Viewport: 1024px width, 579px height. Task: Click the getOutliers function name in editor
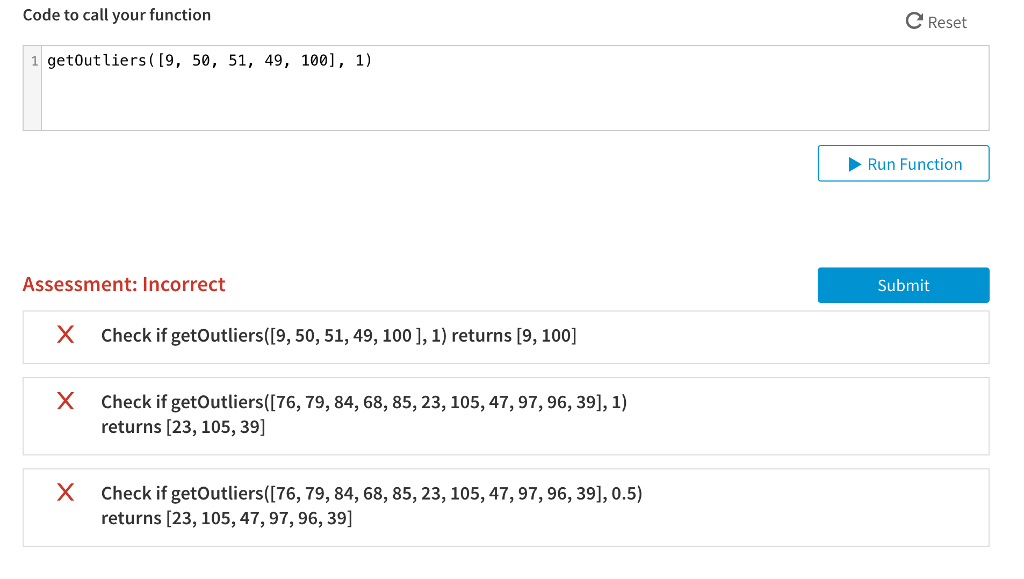tap(97, 60)
